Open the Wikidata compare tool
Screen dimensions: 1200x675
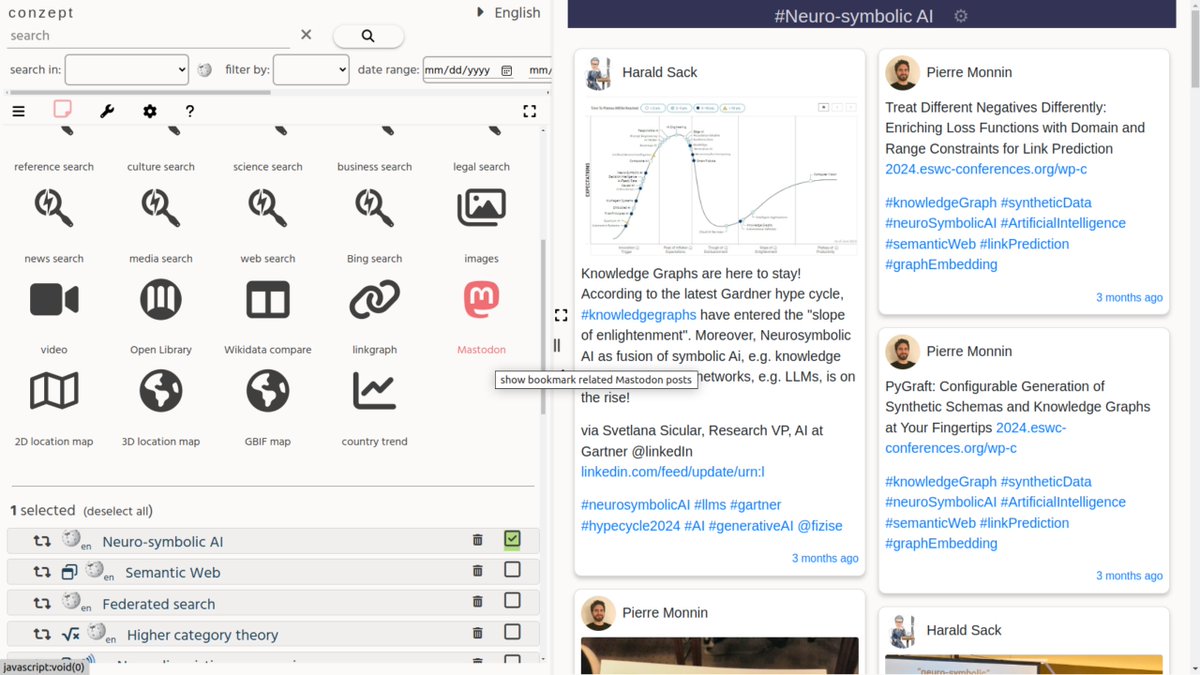[268, 299]
